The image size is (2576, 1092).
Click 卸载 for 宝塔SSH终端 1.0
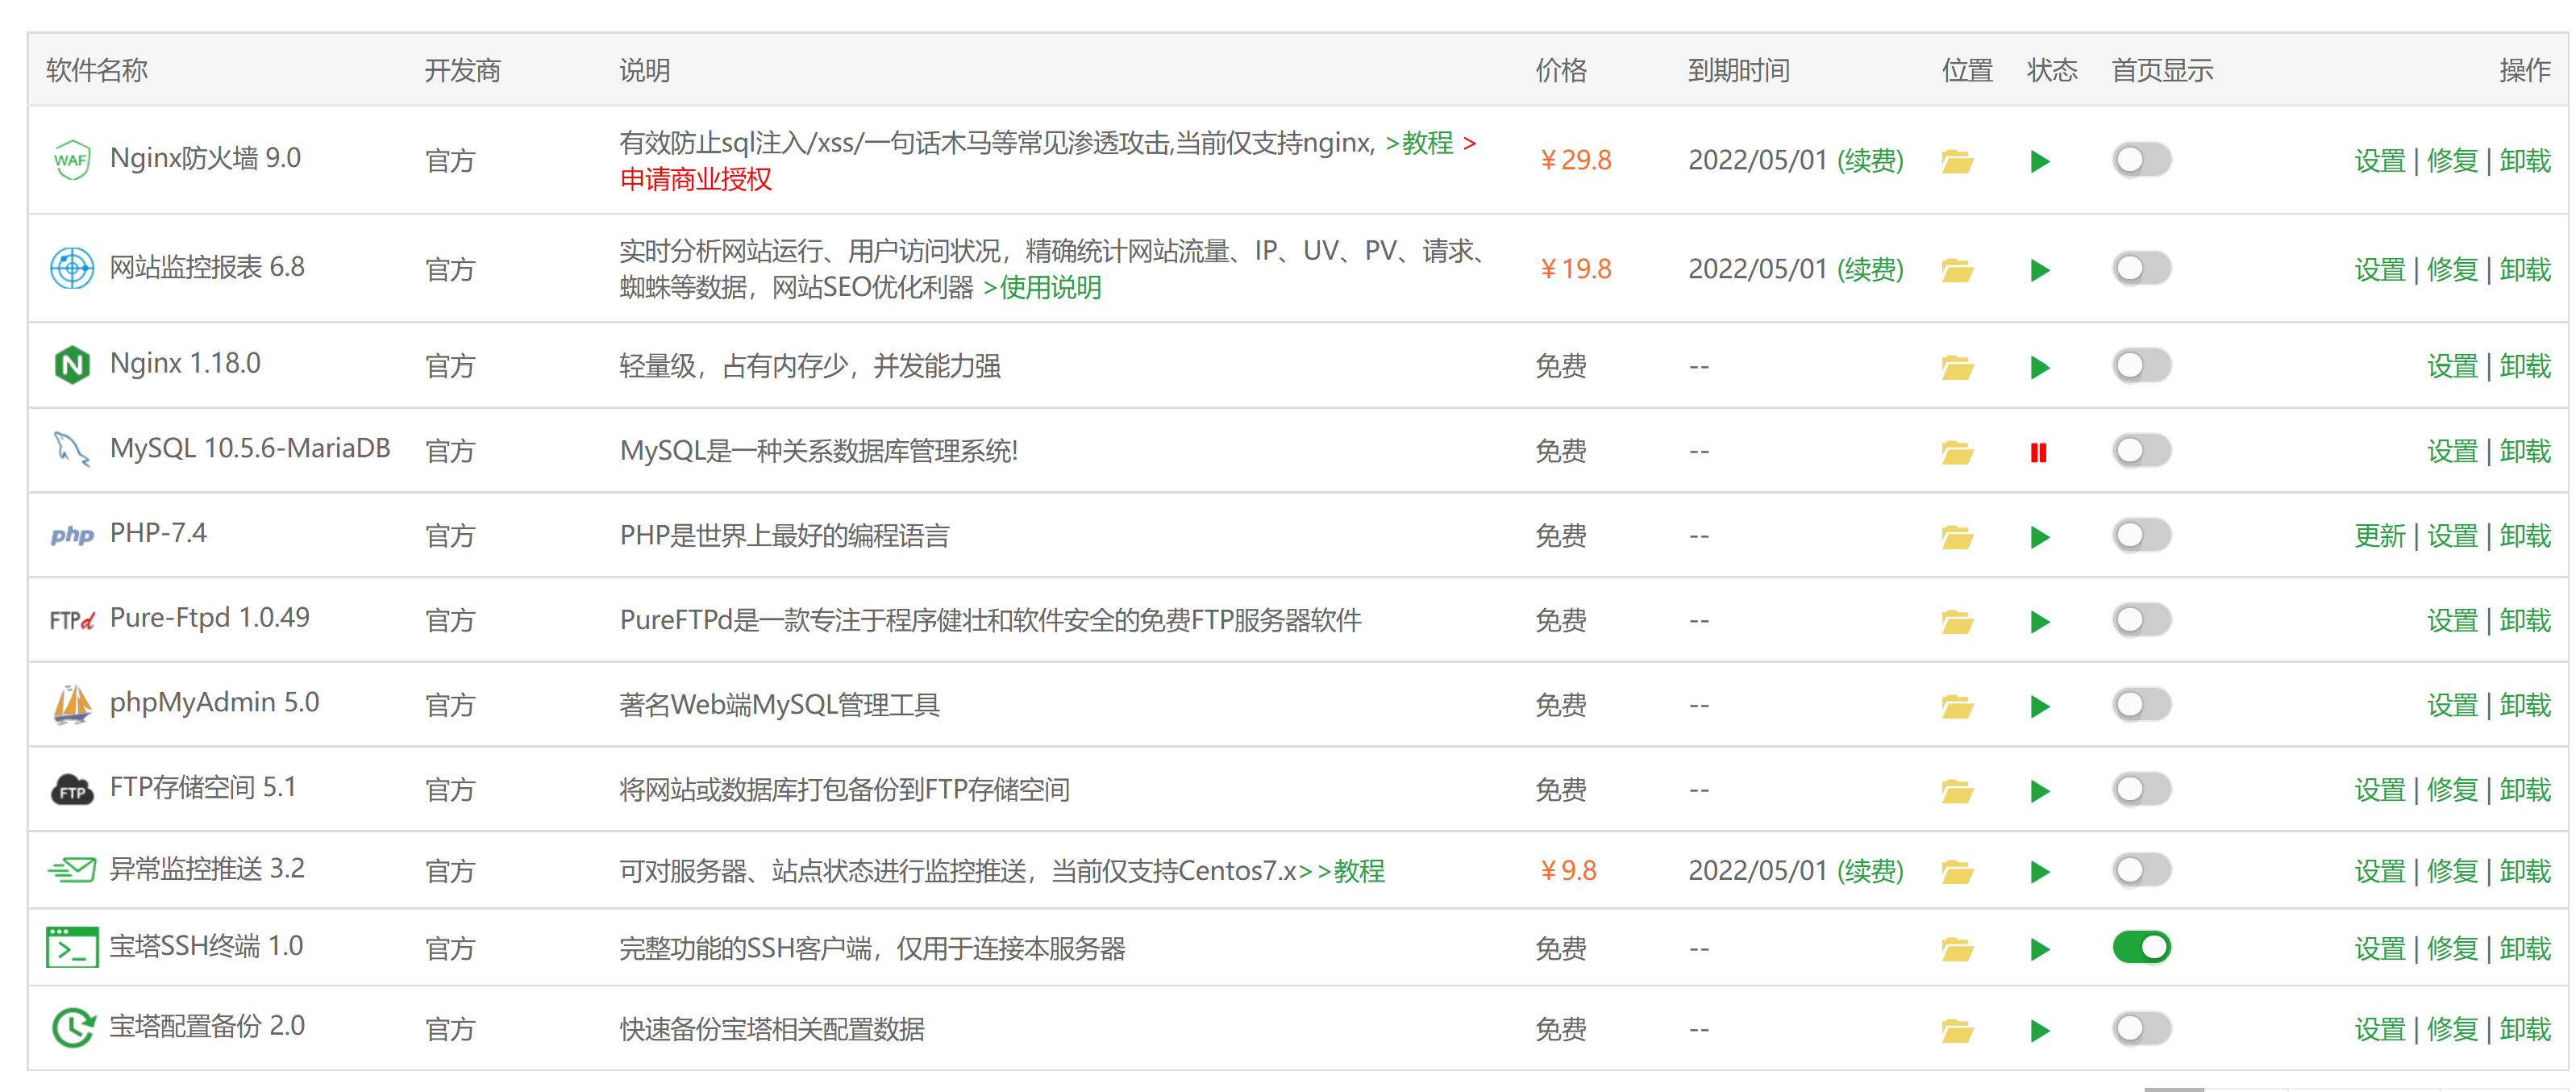[x=2525, y=949]
